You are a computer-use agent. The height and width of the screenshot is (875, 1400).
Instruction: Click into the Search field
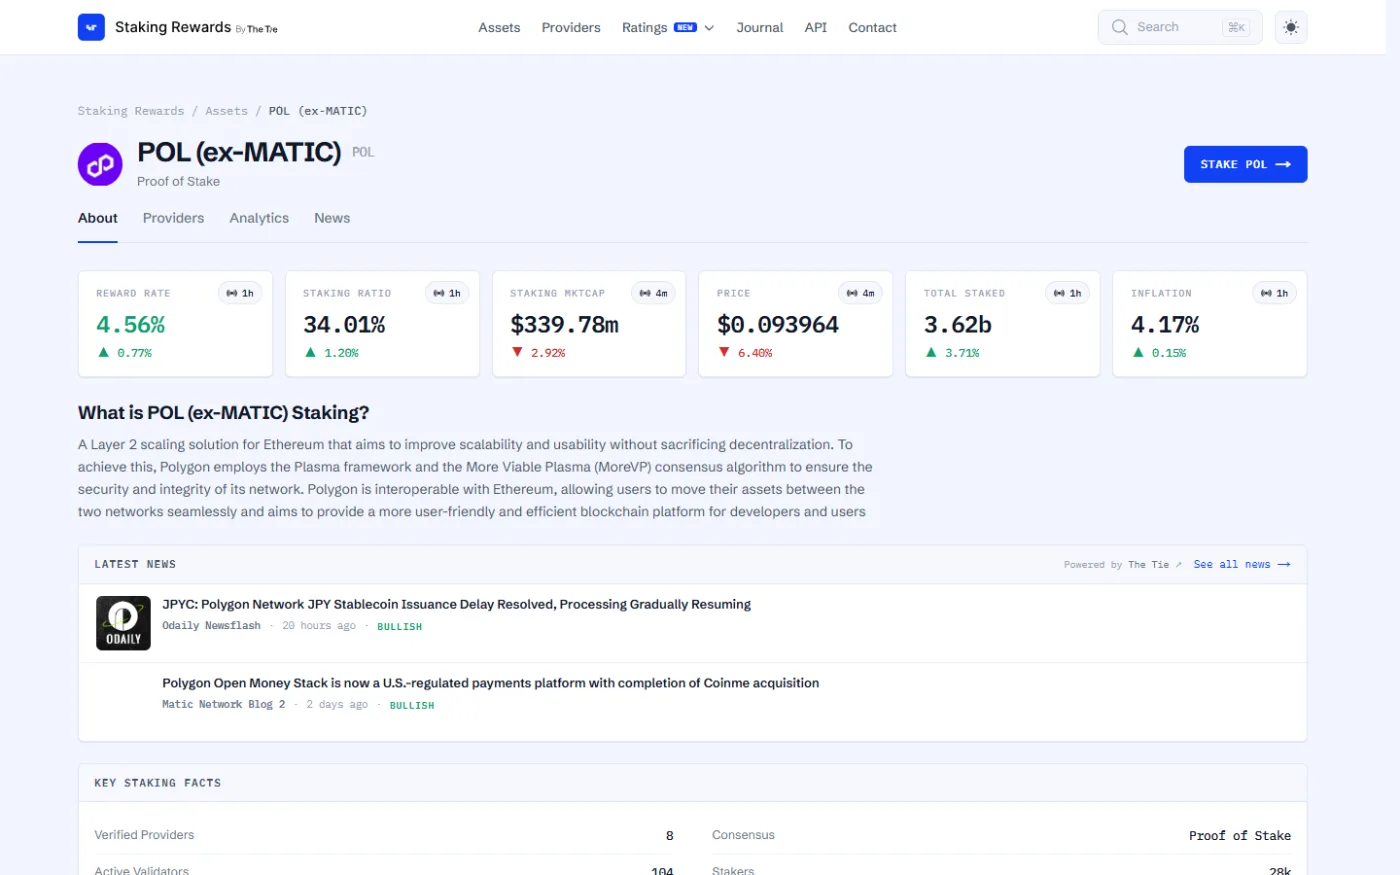coord(1180,27)
